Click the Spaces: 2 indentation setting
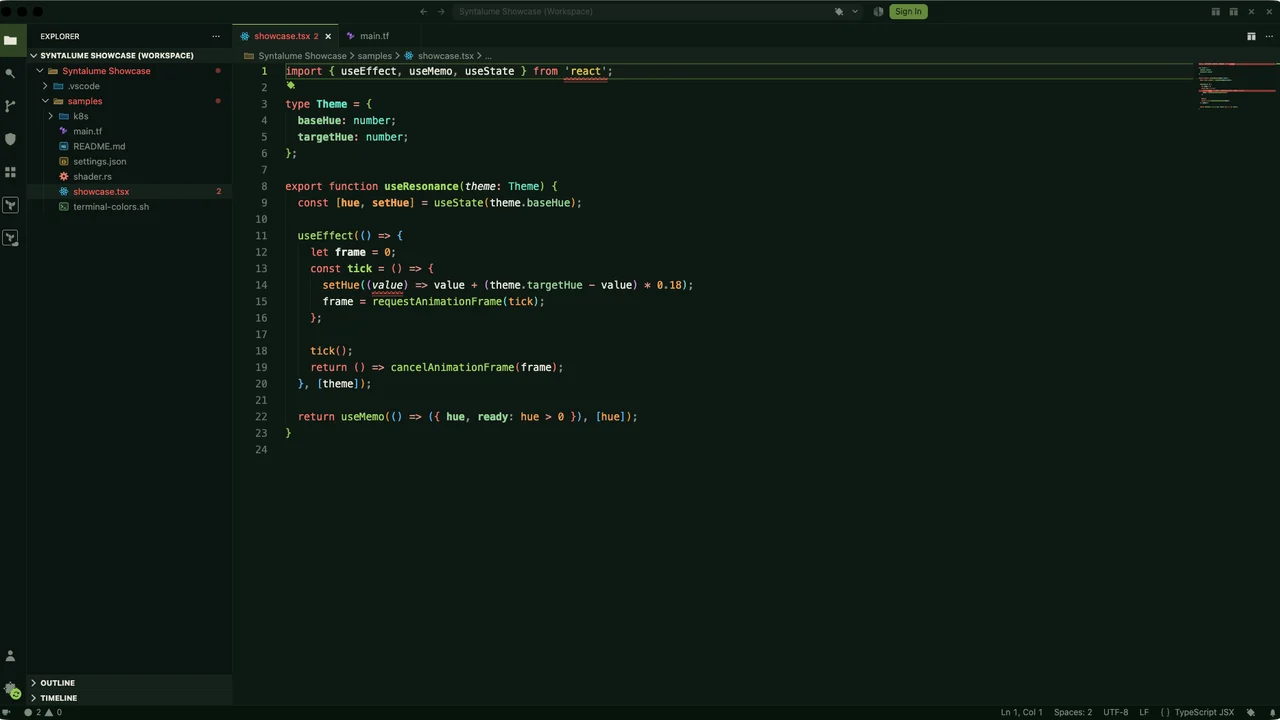1280x720 pixels. (1073, 712)
